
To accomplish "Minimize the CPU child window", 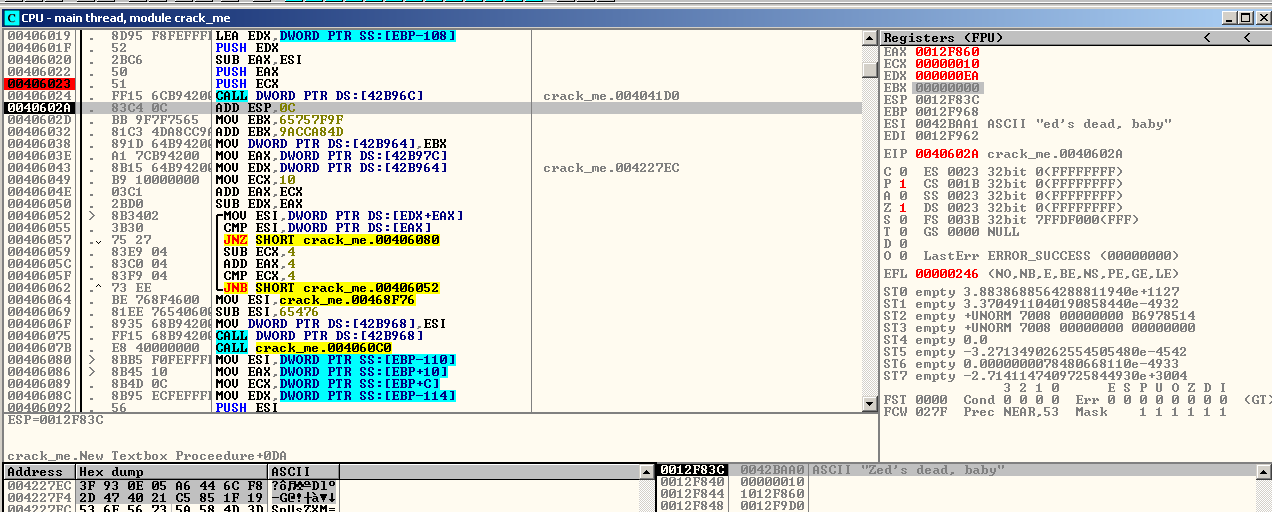I will (1230, 18).
